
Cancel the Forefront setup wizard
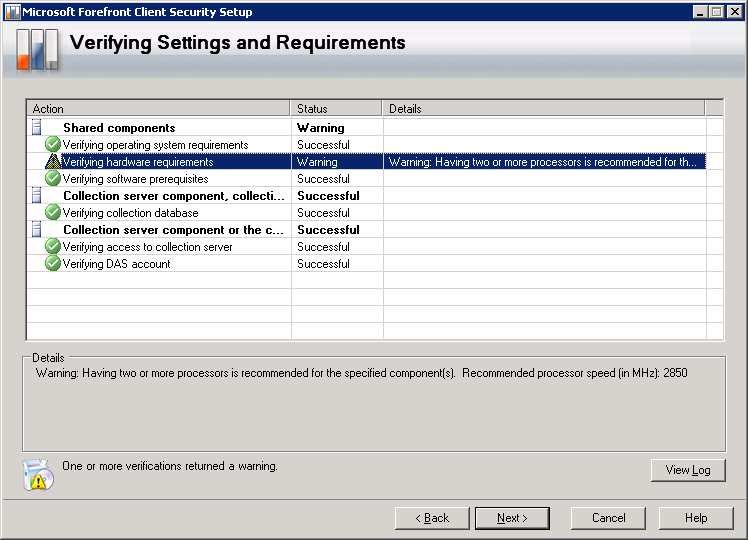click(x=608, y=518)
